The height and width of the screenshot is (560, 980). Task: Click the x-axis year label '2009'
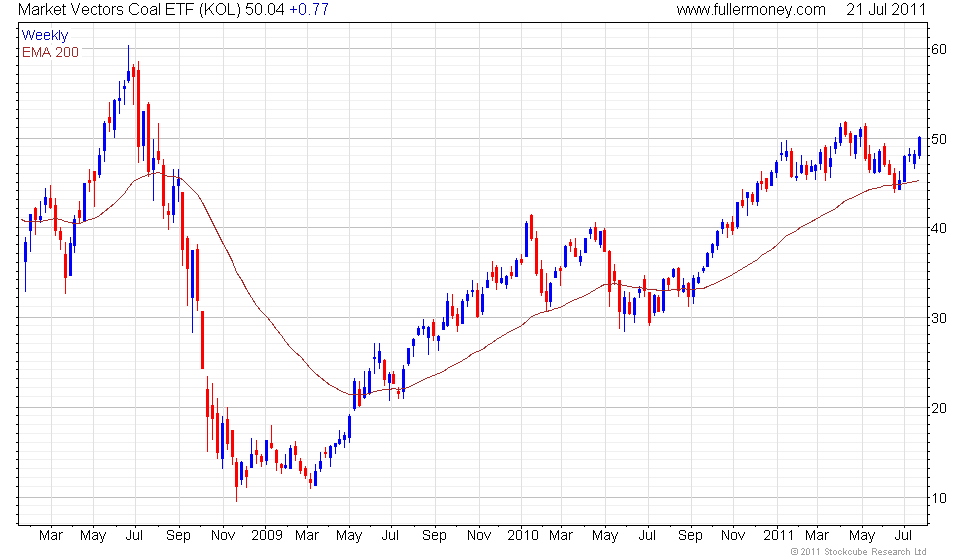pos(267,536)
